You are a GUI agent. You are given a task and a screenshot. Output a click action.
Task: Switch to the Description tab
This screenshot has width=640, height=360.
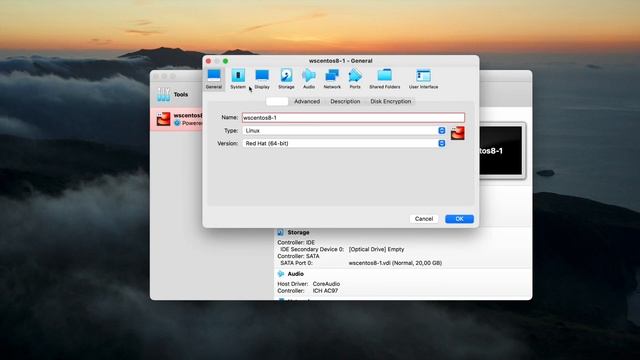point(345,101)
